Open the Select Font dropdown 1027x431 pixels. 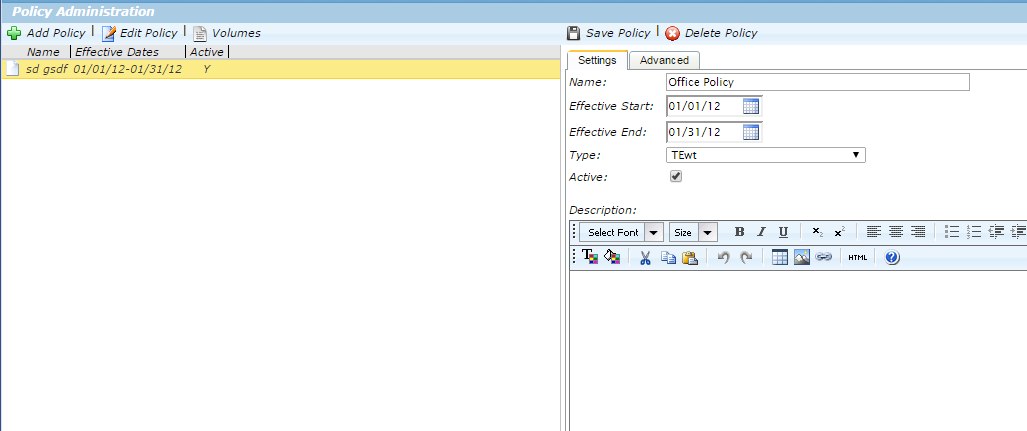tap(621, 232)
